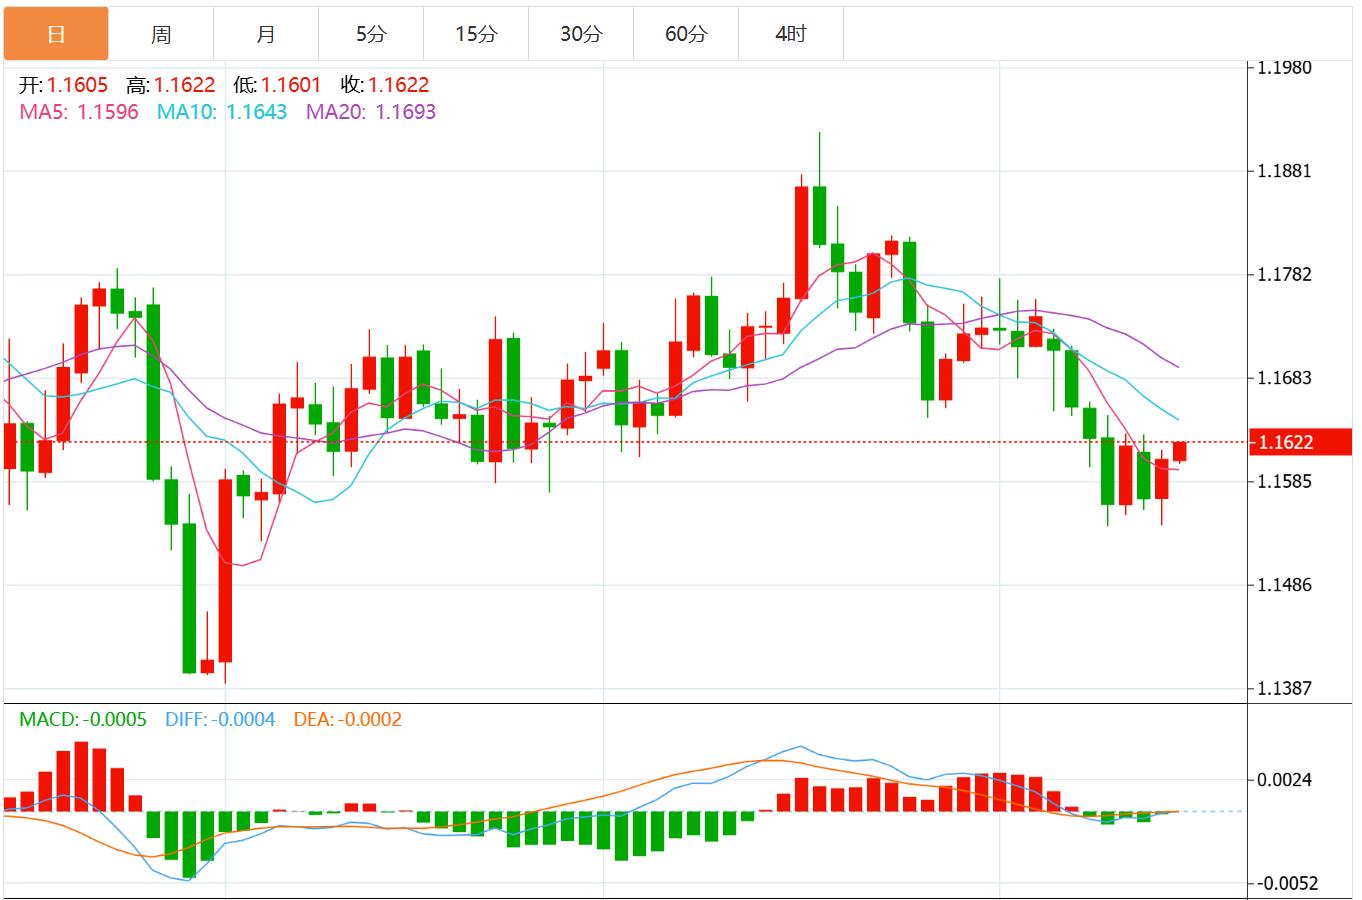Click the 开 opening price value 1.1605
Screen dimensions: 1362x900
click(x=77, y=86)
